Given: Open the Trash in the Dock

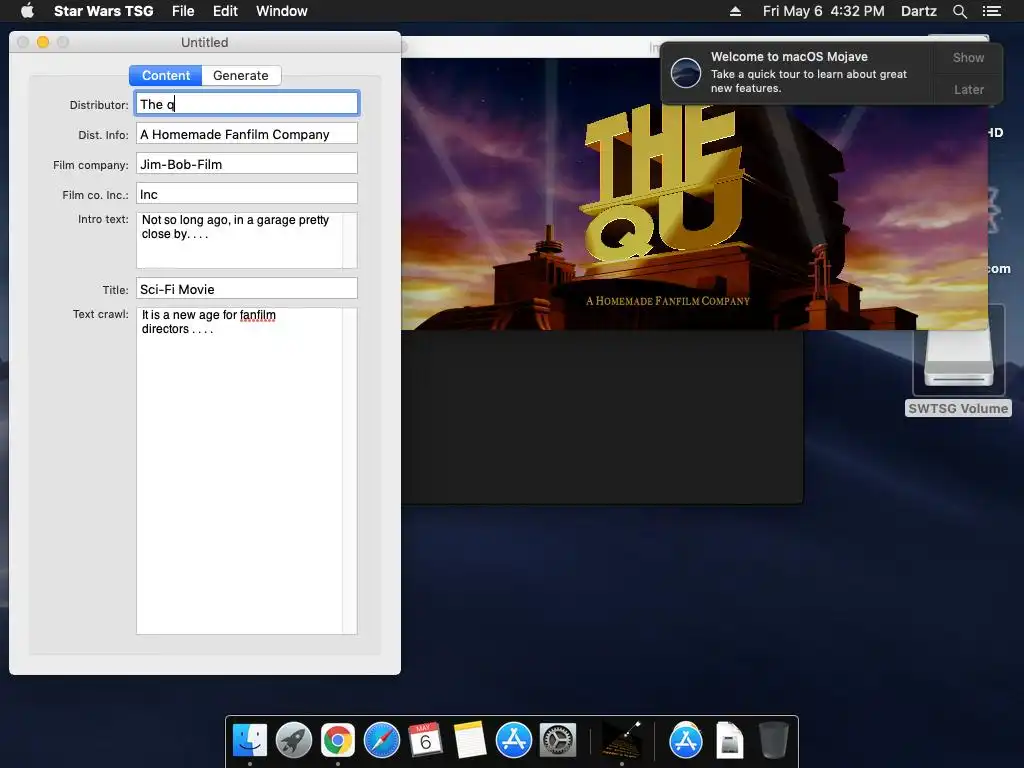Looking at the screenshot, I should click(x=773, y=741).
